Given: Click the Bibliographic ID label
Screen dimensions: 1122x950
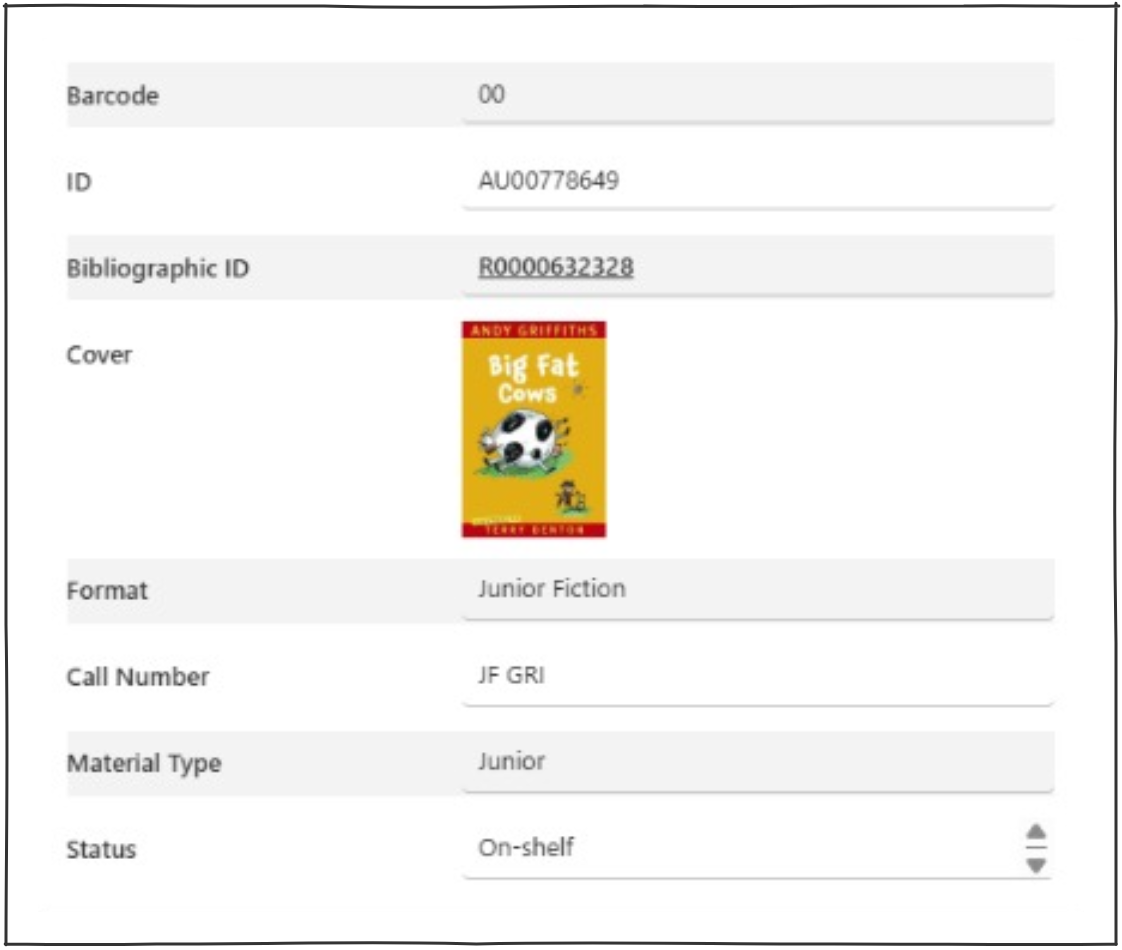Looking at the screenshot, I should pyautogui.click(x=157, y=268).
